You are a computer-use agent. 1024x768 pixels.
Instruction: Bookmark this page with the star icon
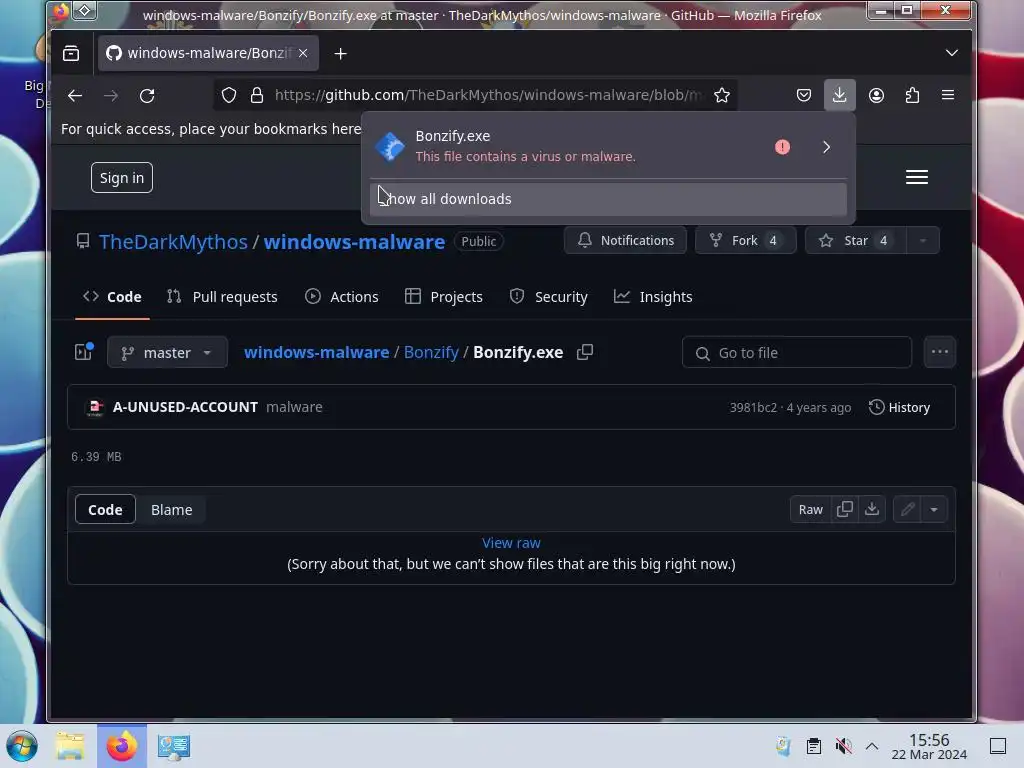722,95
